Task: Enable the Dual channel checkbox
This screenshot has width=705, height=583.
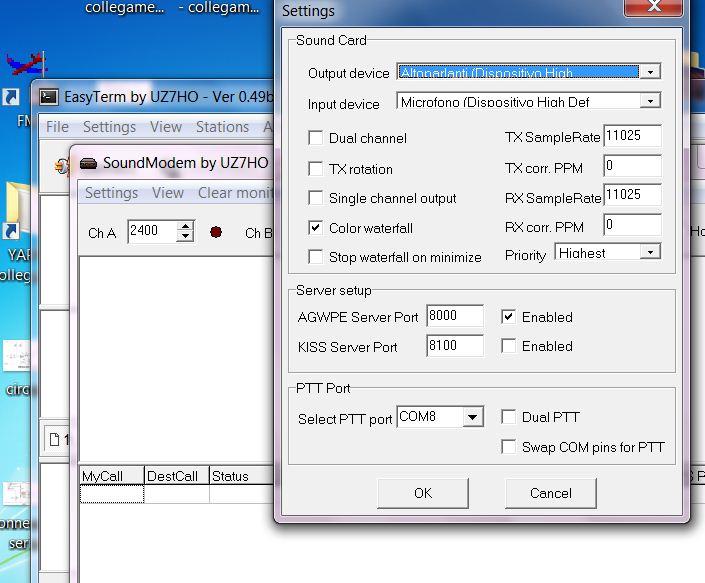Action: 316,138
